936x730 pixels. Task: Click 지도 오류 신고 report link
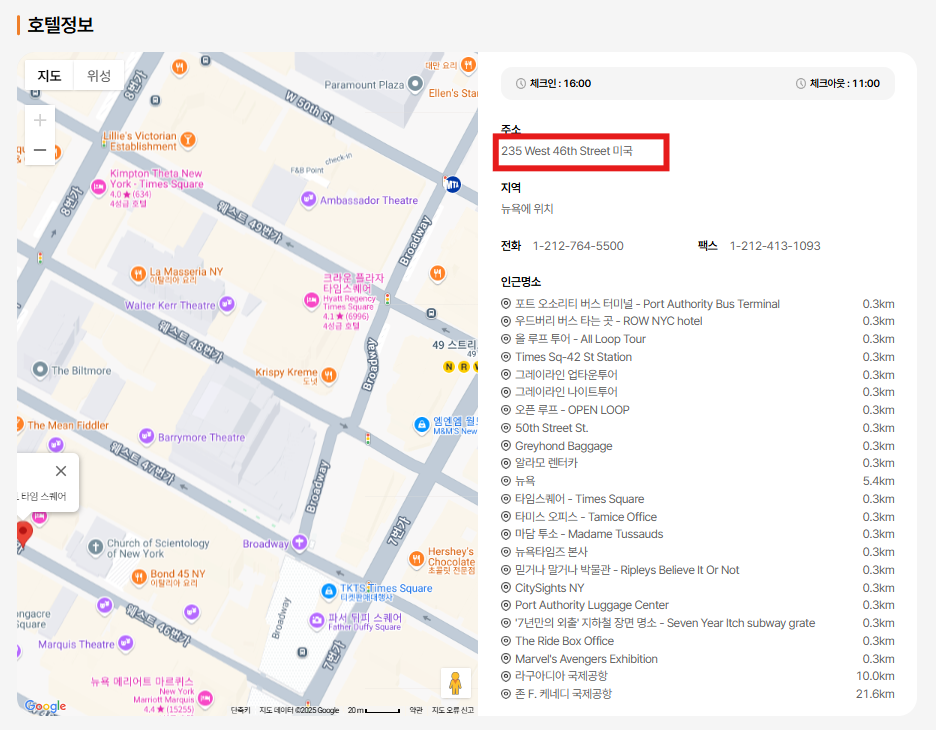pyautogui.click(x=452, y=710)
